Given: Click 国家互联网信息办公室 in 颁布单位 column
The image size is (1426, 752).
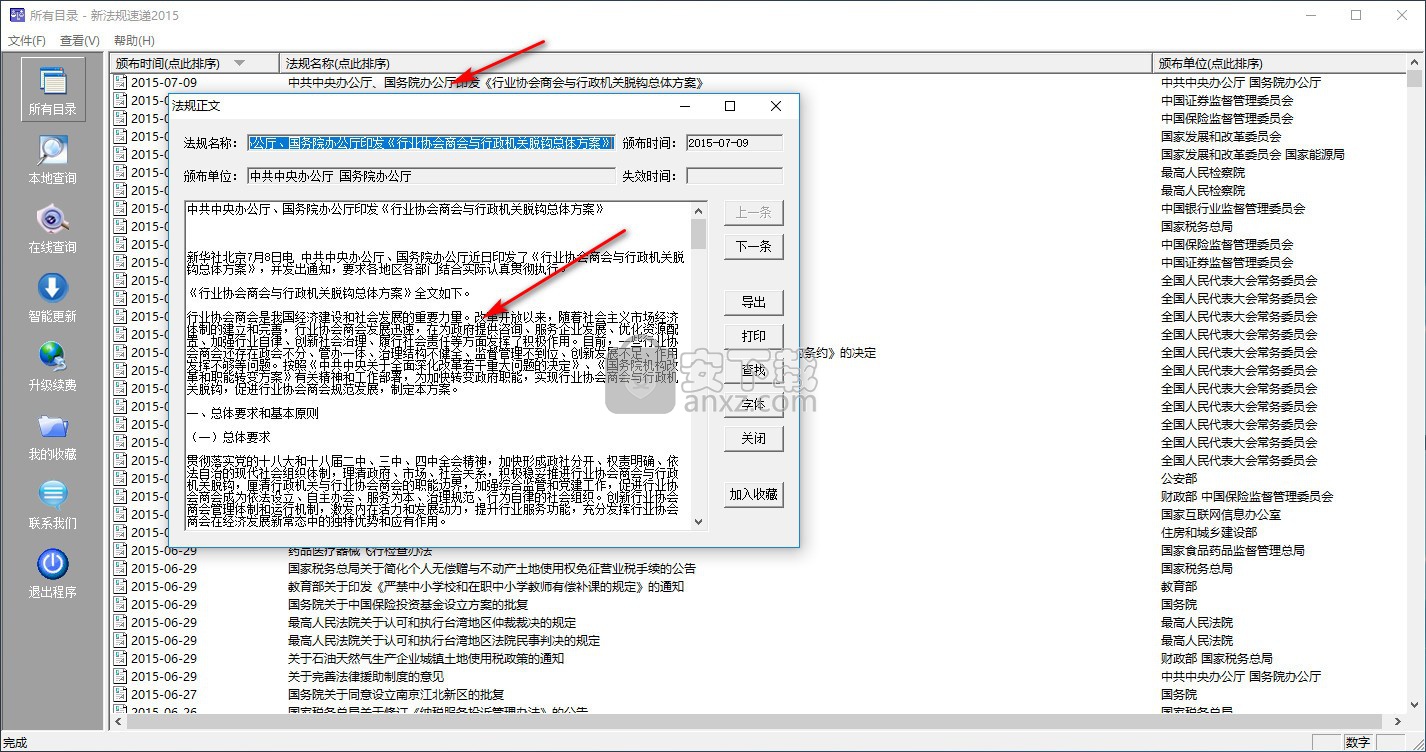Looking at the screenshot, I should click(1221, 514).
